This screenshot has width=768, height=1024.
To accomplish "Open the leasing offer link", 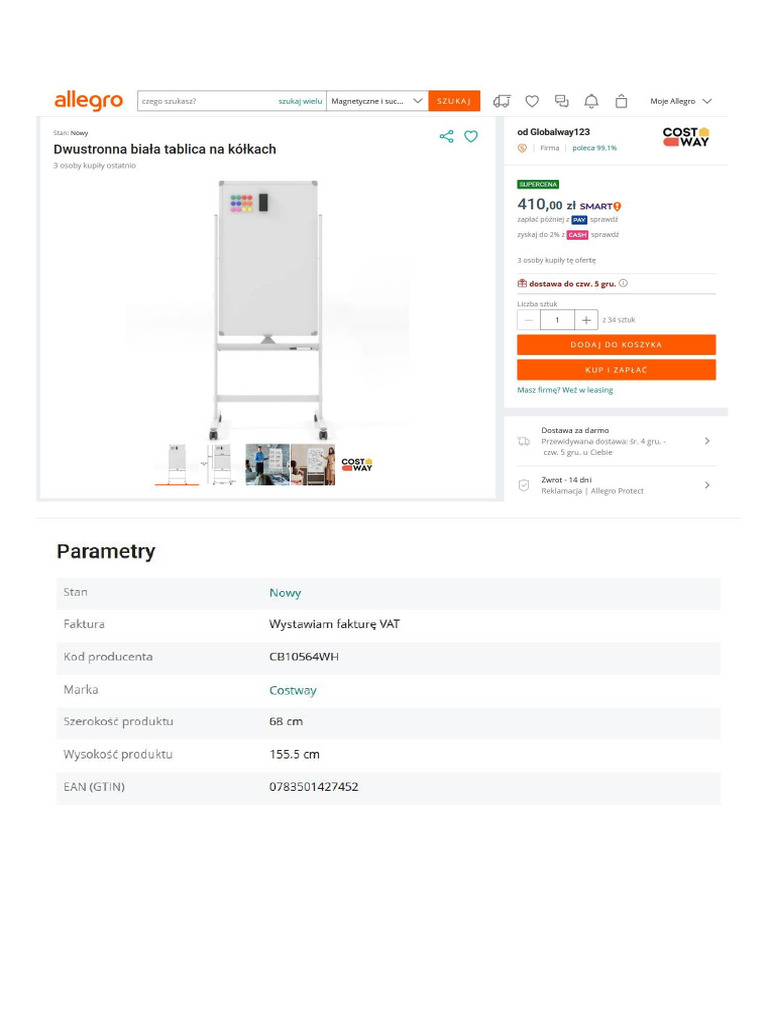I will [565, 390].
